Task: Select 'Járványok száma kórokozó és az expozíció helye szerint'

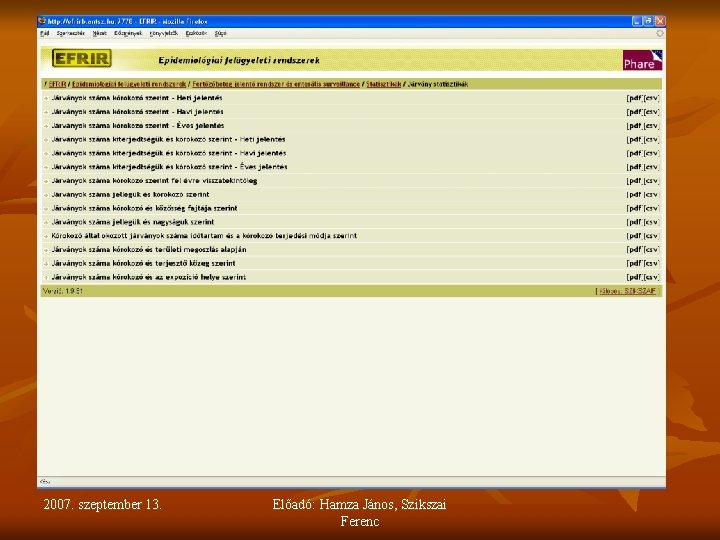Action: [x=149, y=277]
